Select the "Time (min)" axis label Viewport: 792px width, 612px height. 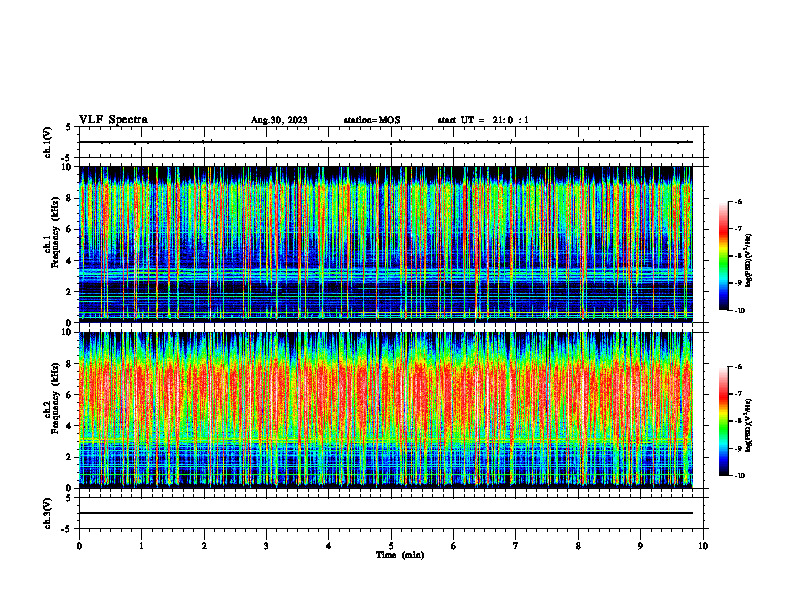400,555
